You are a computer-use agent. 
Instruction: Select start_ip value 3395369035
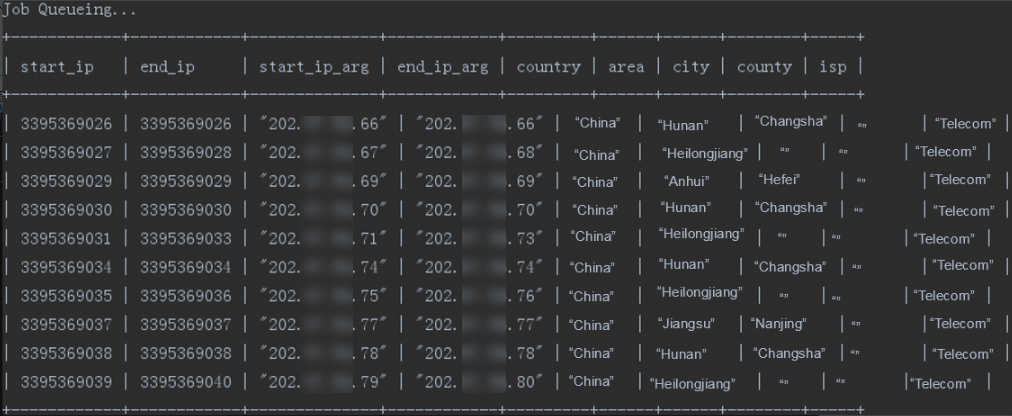66,296
